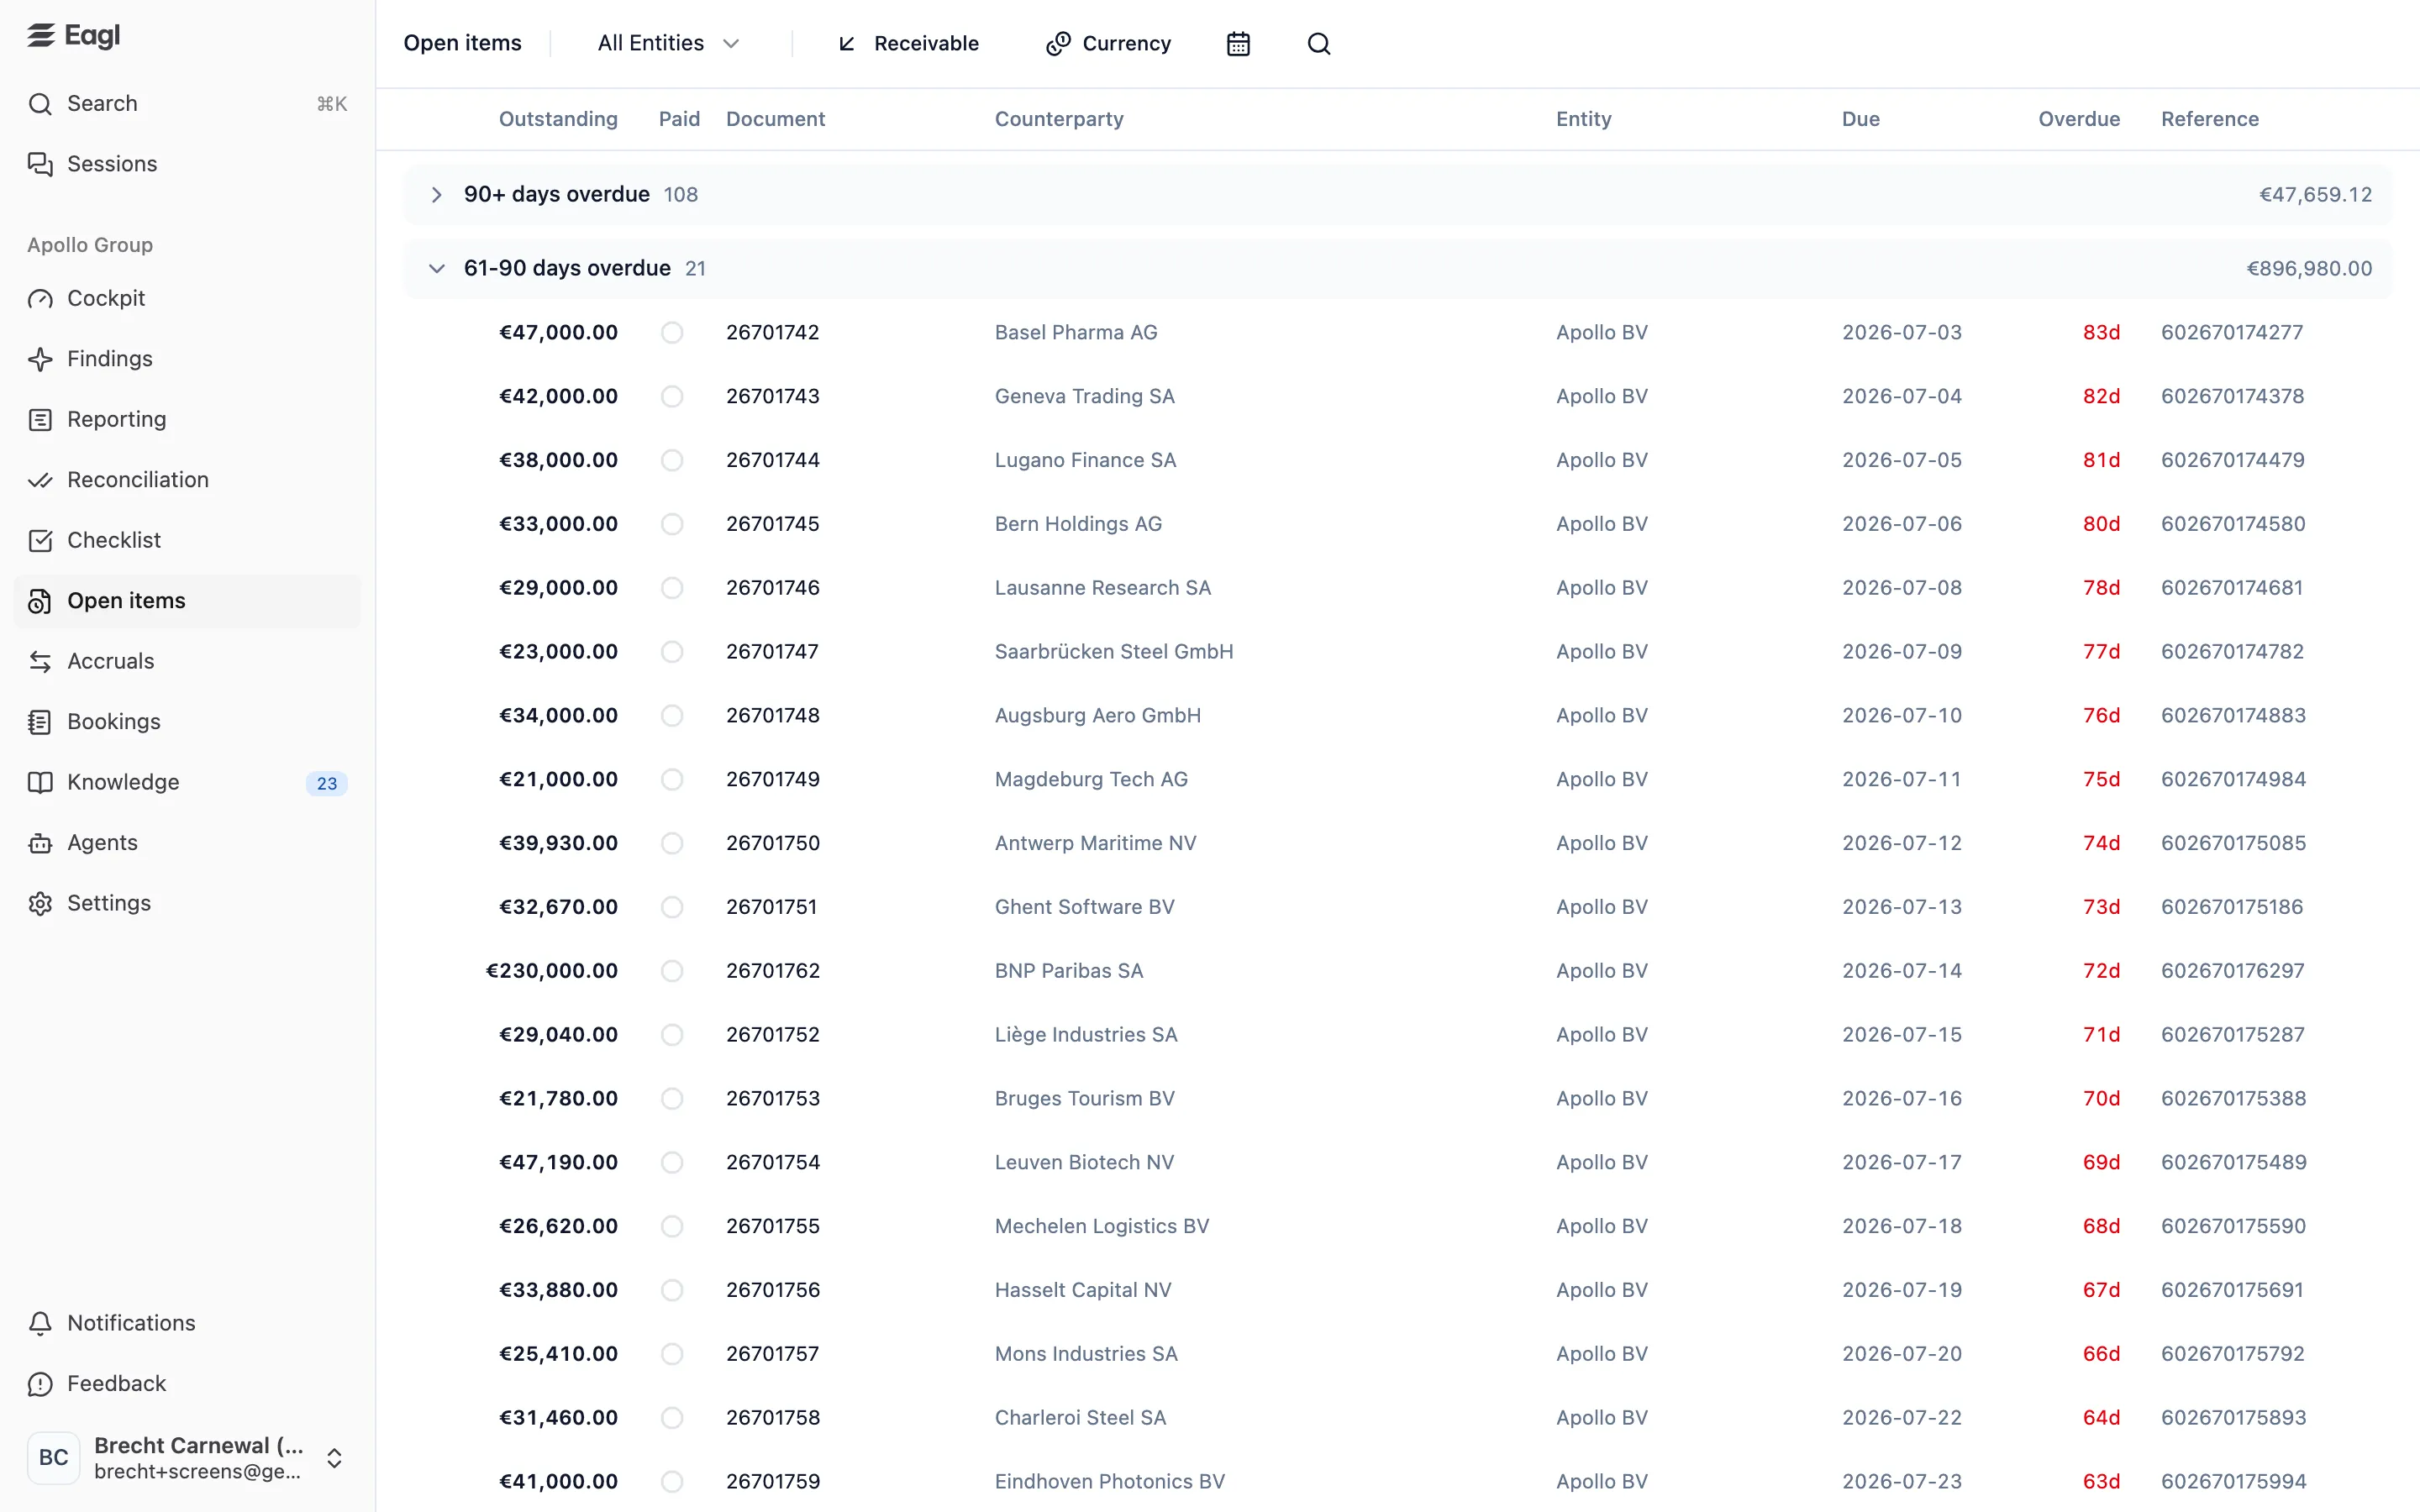Viewport: 2420px width, 1512px height.
Task: Sort by the Outstanding column header
Action: click(x=558, y=119)
